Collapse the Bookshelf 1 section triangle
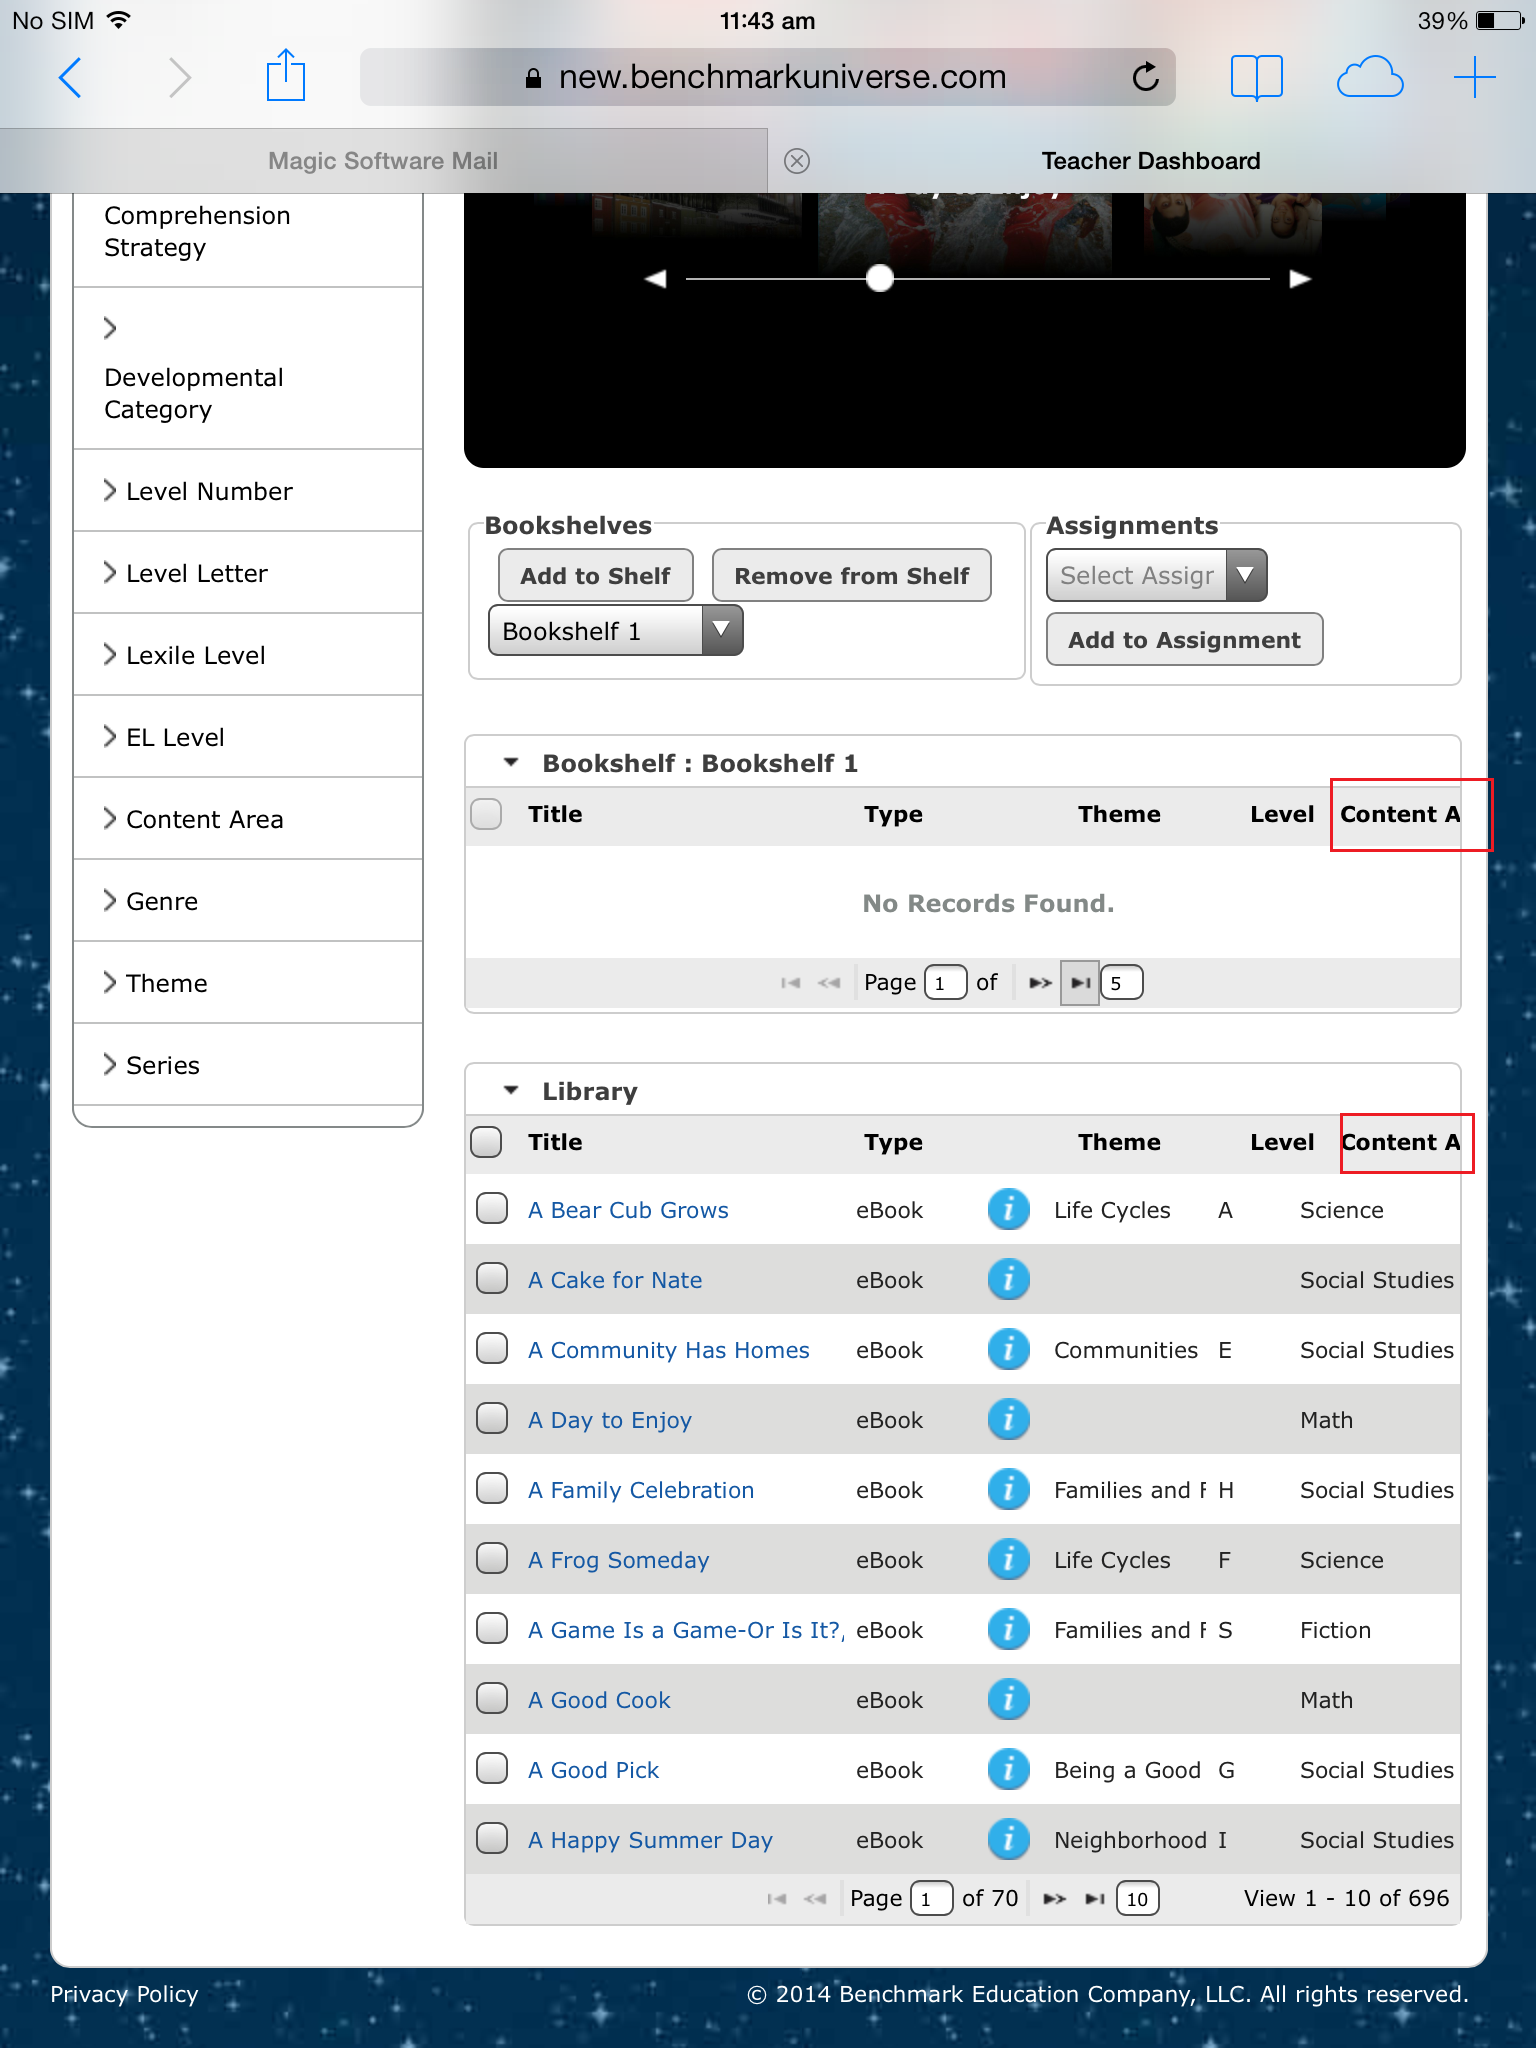Image resolution: width=1536 pixels, height=2048 pixels. [511, 763]
